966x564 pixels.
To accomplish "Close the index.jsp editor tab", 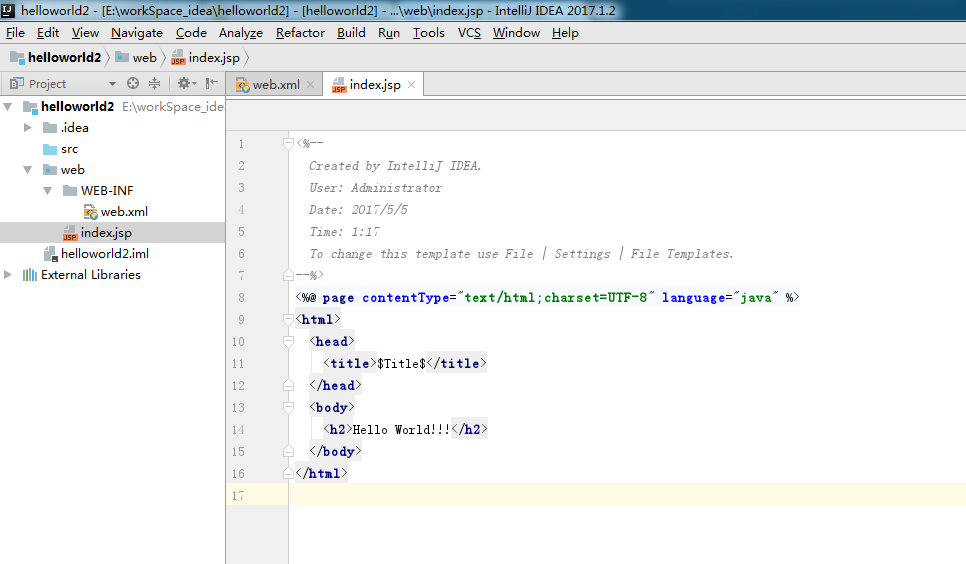I will pos(412,84).
